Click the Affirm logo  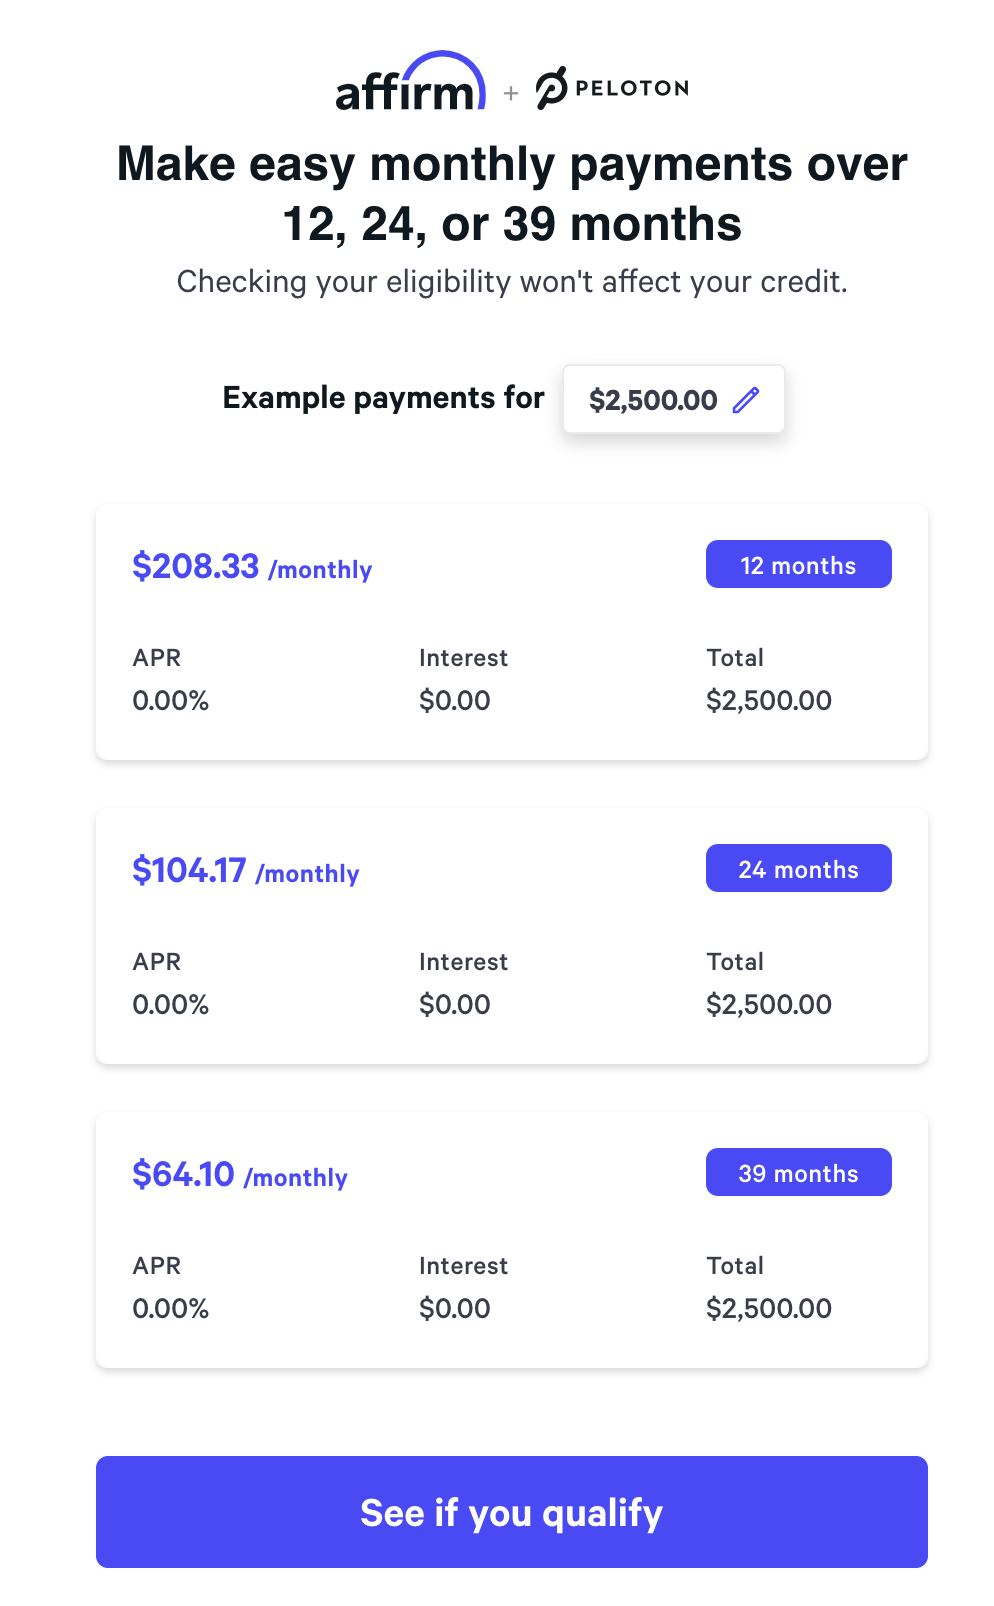(410, 84)
